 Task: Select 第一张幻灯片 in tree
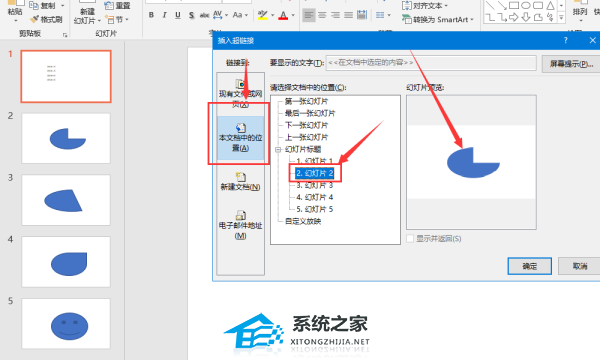[307, 101]
